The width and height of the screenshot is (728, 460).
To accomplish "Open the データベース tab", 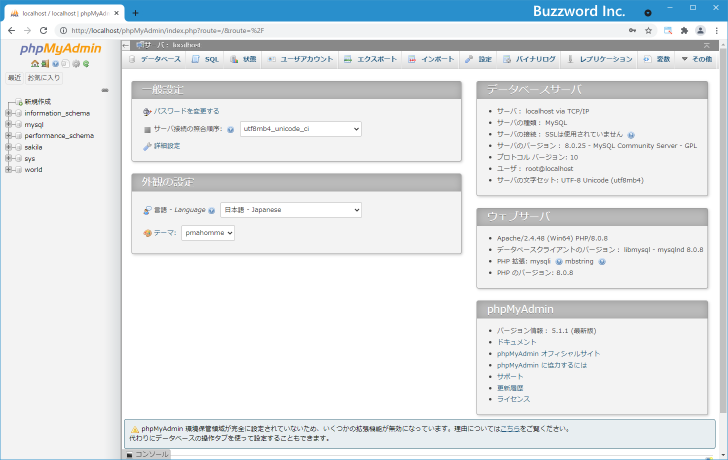I will 154,59.
